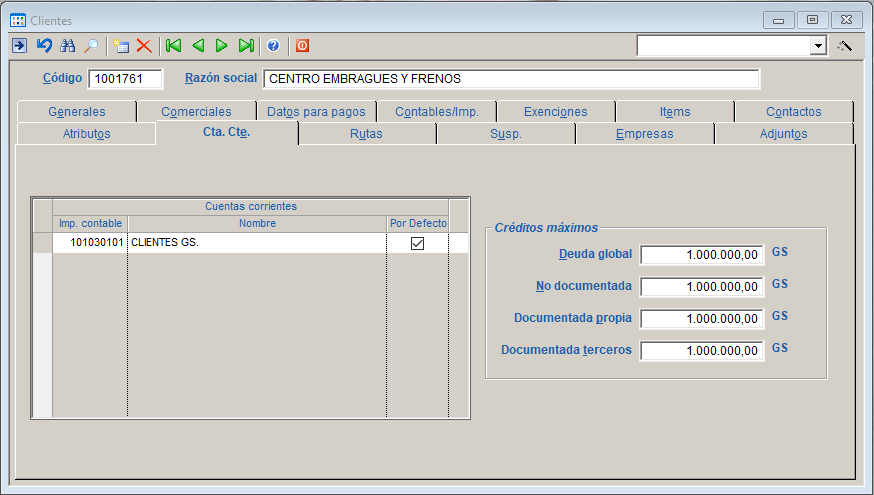This screenshot has height=495, width=874.
Task: Click the undo arrow toolbar icon
Action: pos(43,46)
